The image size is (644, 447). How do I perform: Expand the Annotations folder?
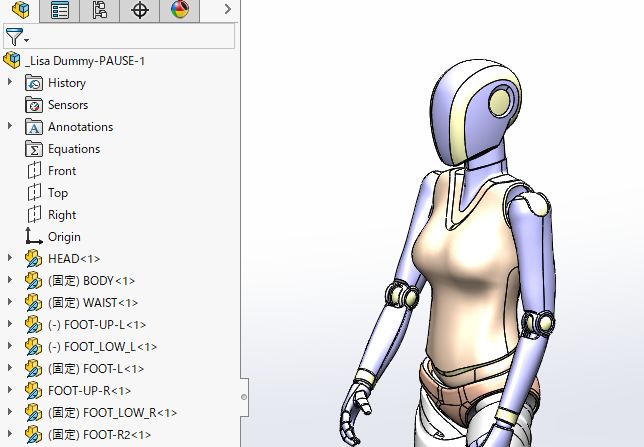(10, 126)
